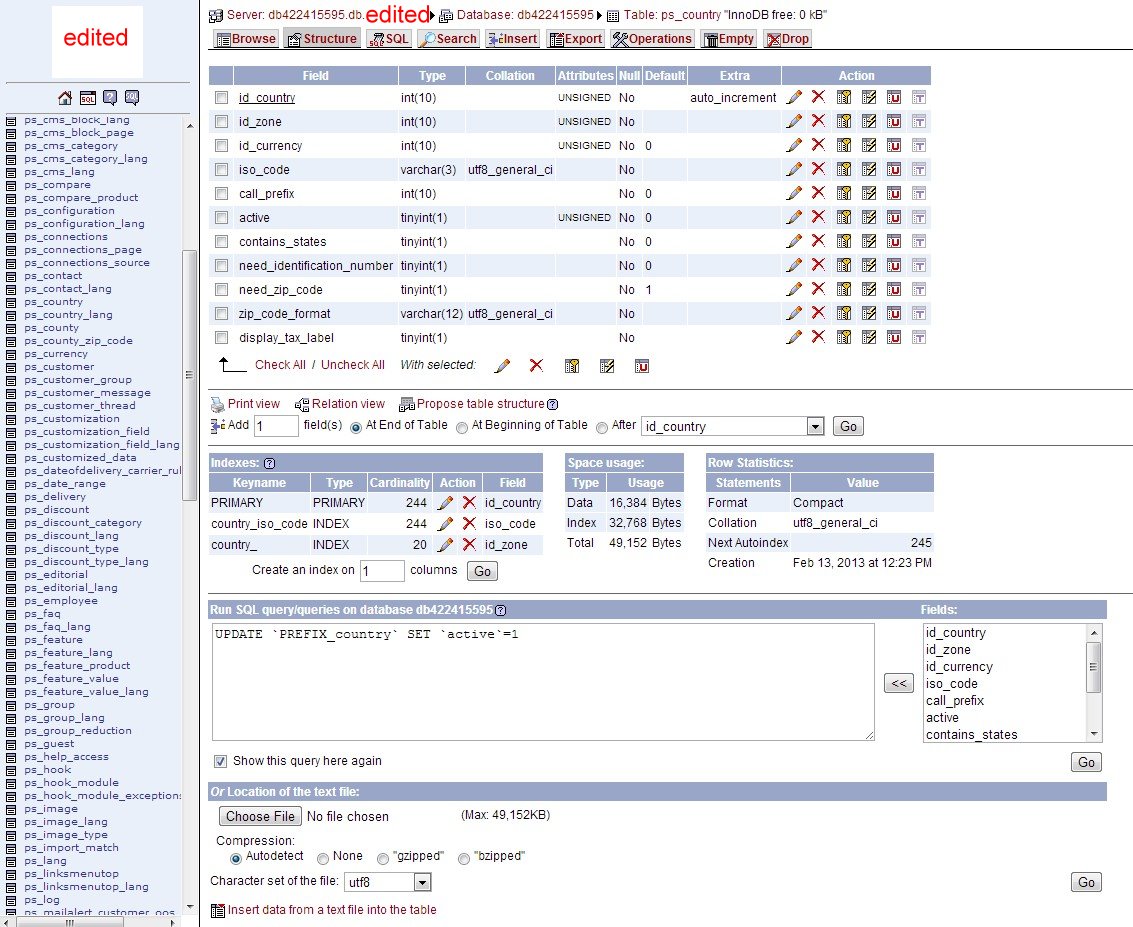The width and height of the screenshot is (1133, 927).
Task: Add unique index to zip_code_format field
Action: 869,314
